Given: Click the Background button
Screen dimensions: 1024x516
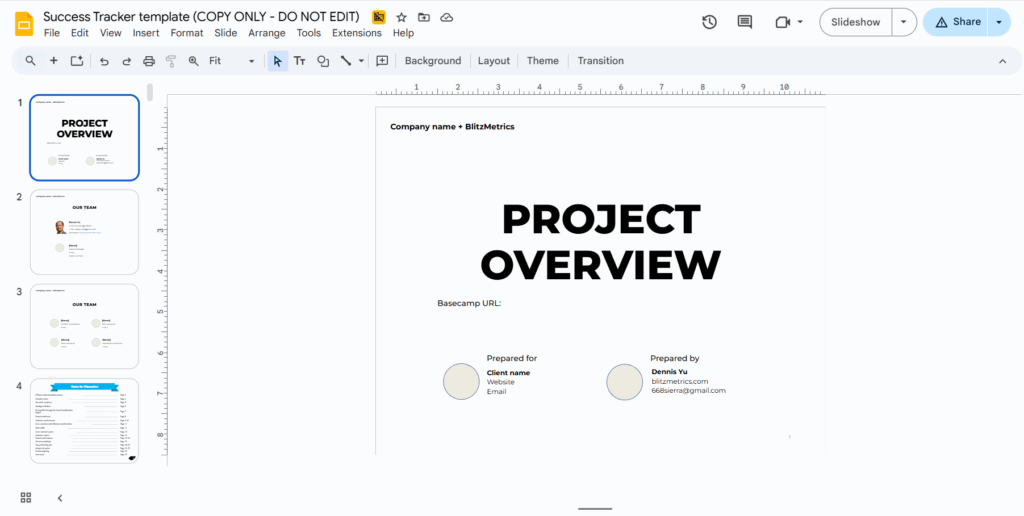Looking at the screenshot, I should point(432,61).
